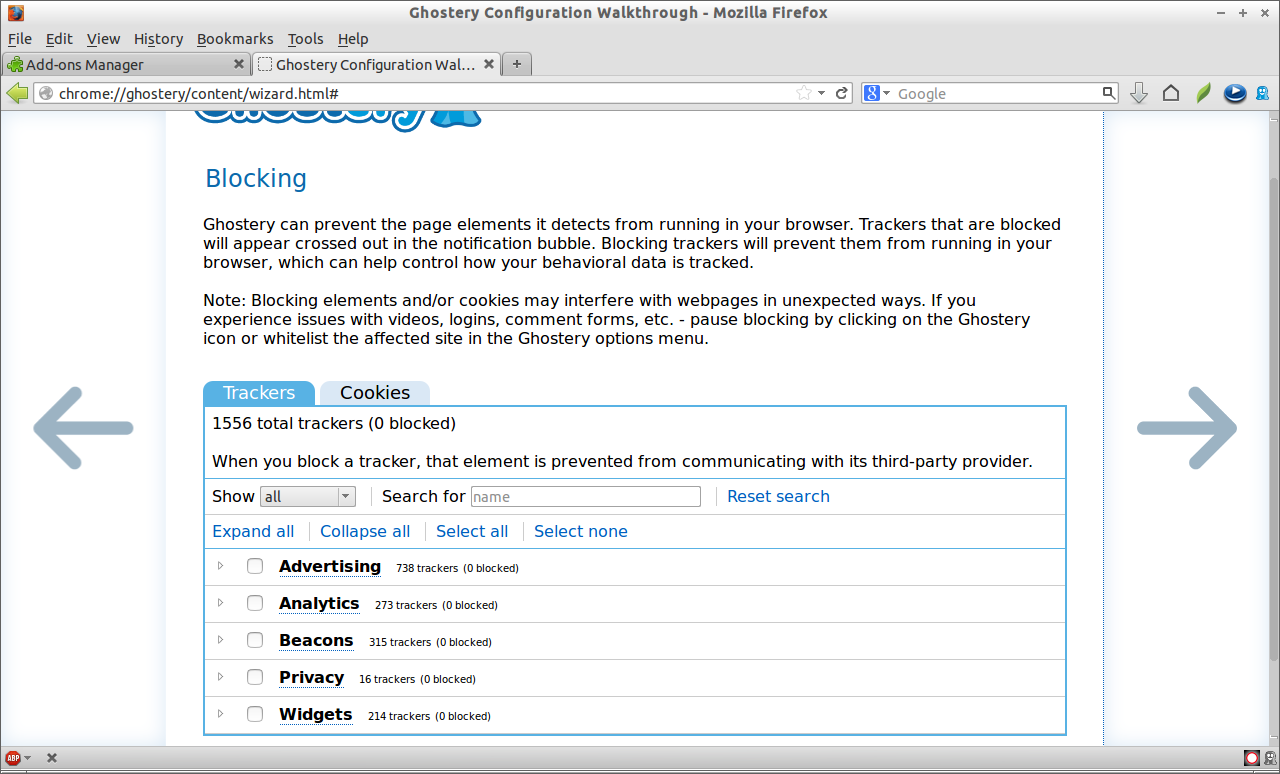Click the search magnifier icon
This screenshot has height=774, width=1280.
coord(1108,93)
